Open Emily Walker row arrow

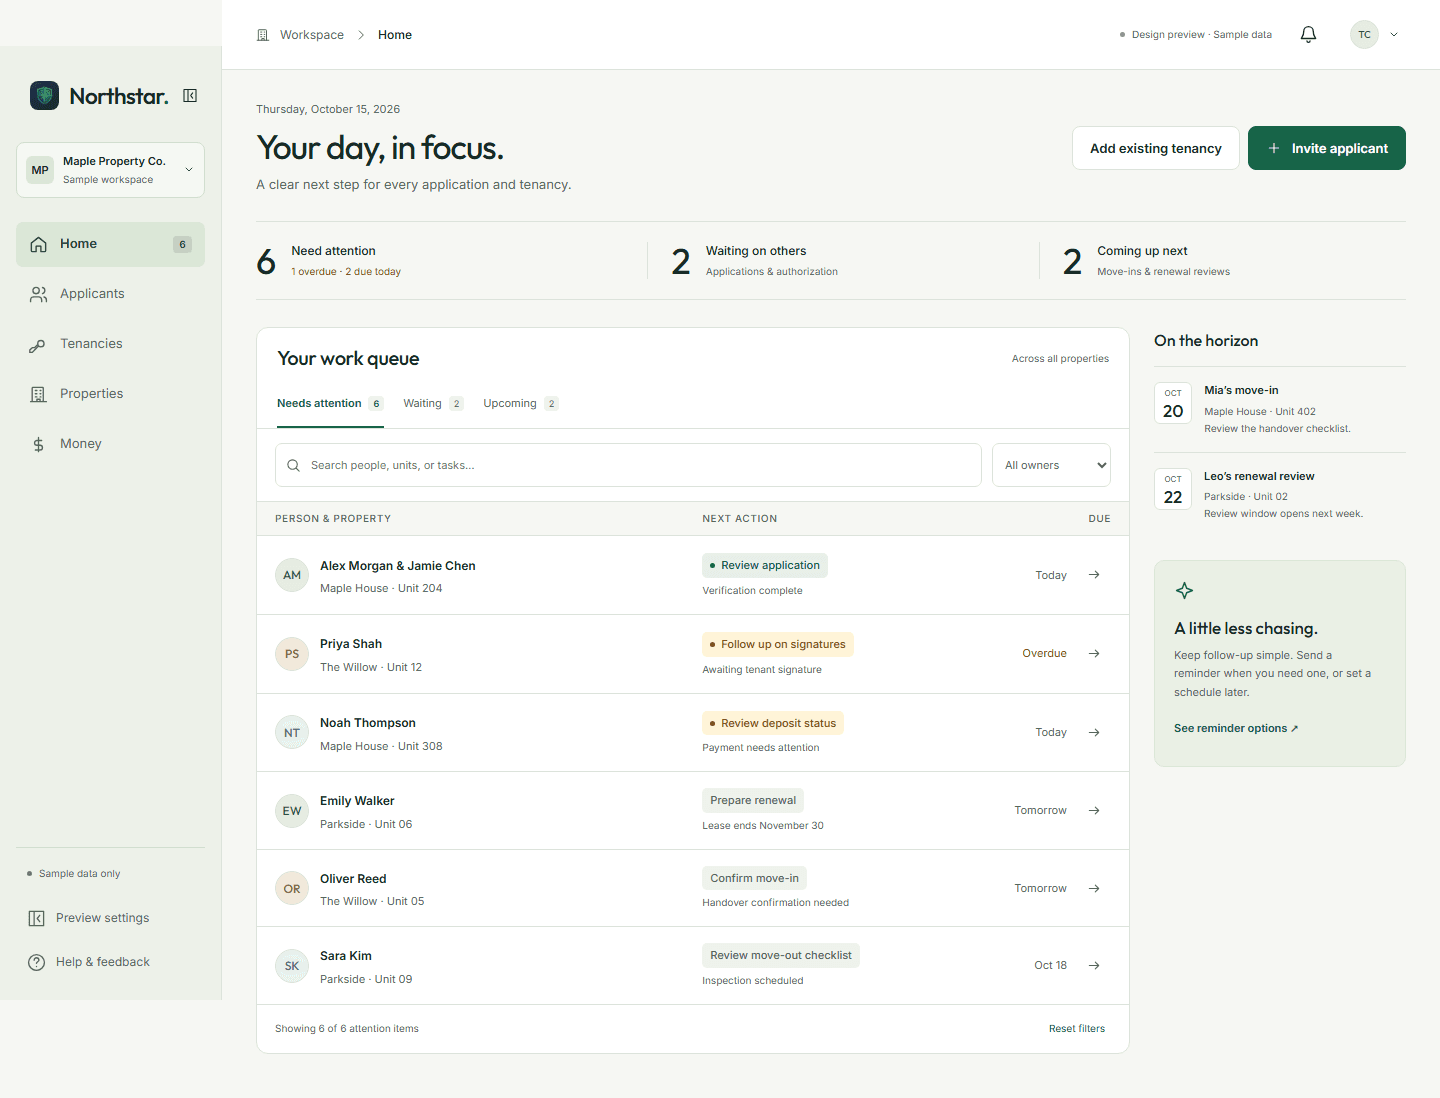pos(1094,811)
